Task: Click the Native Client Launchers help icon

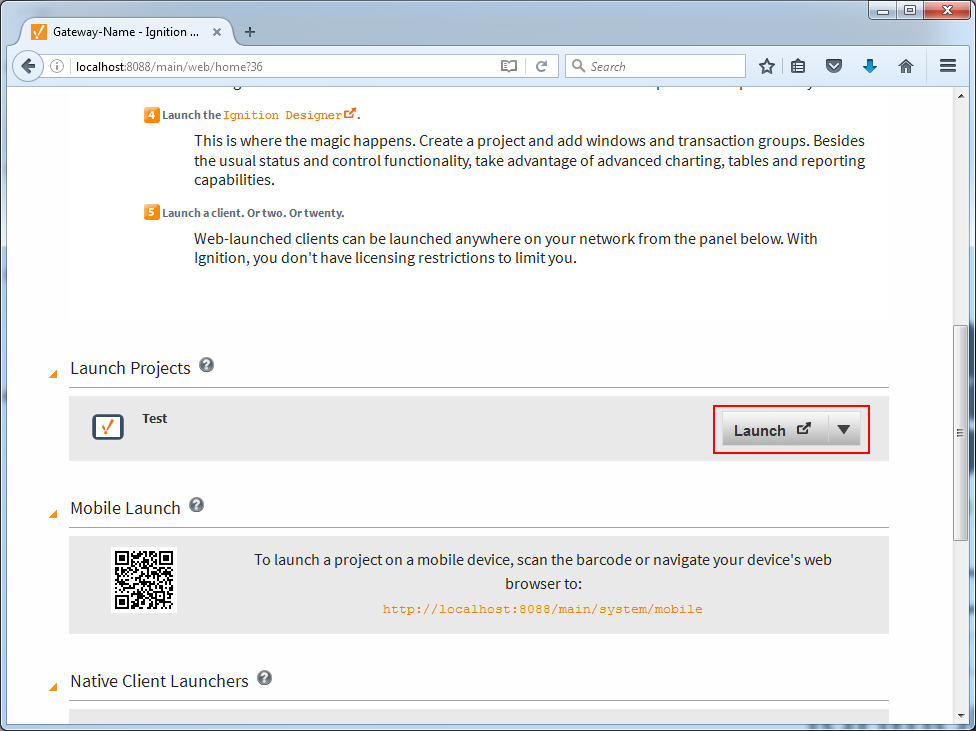Action: [x=265, y=677]
